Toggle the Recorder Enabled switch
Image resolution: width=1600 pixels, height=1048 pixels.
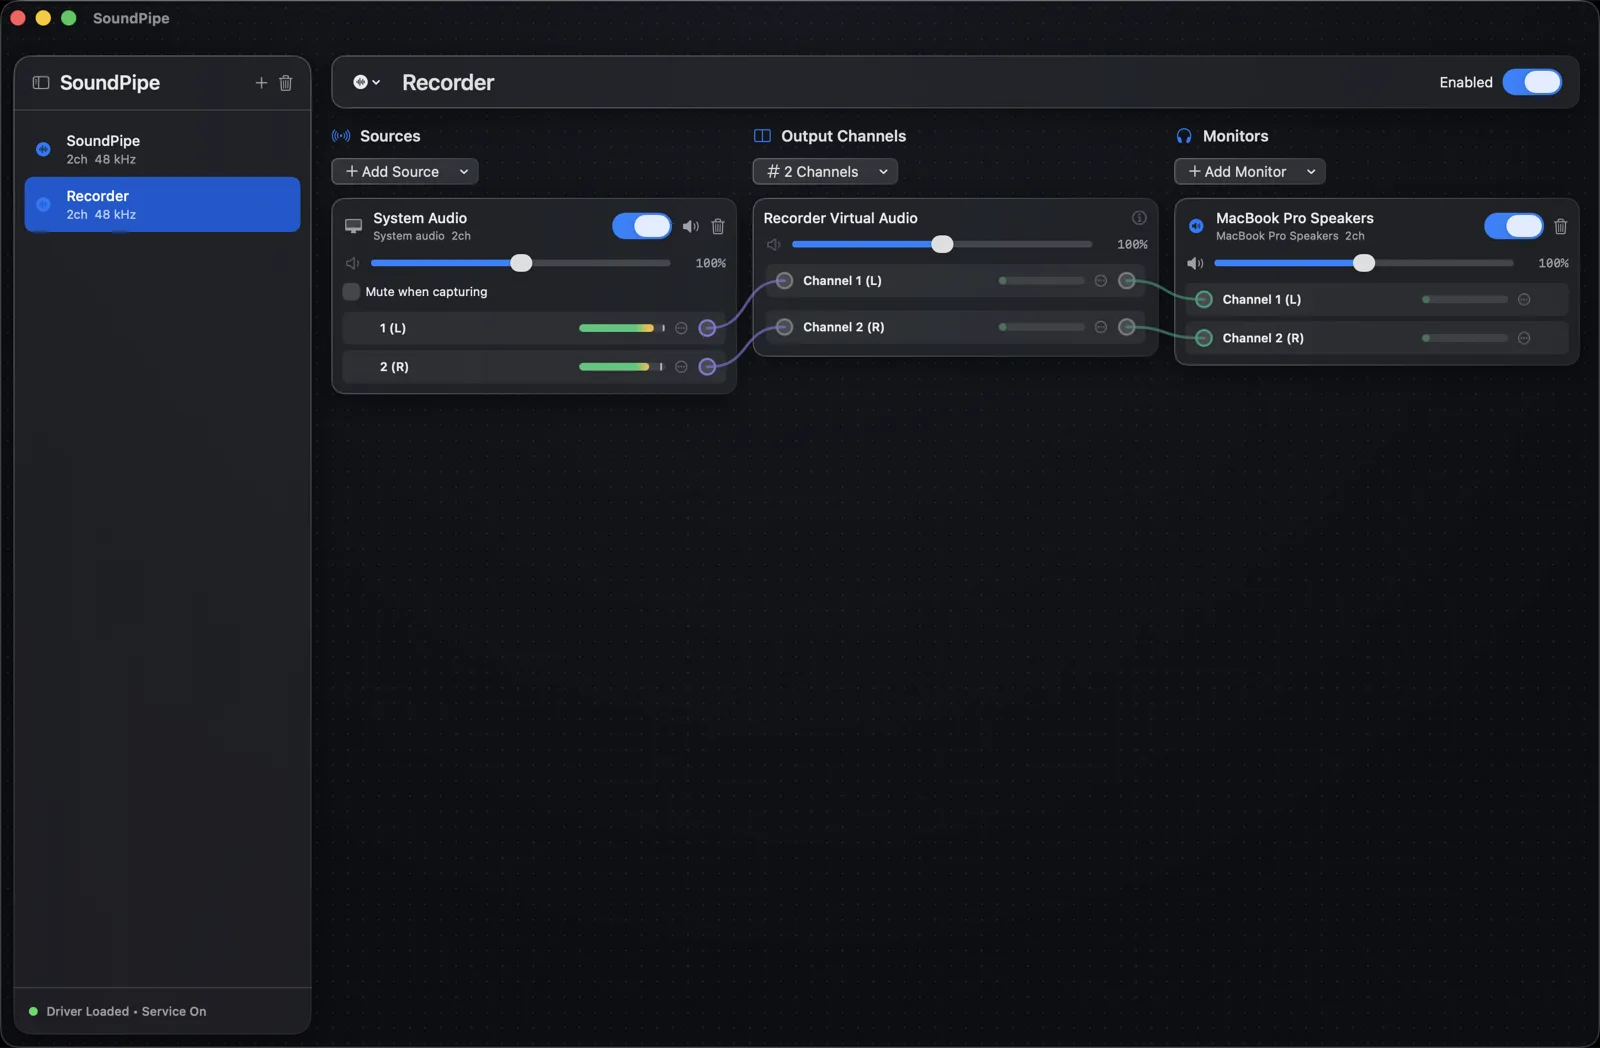(1532, 82)
